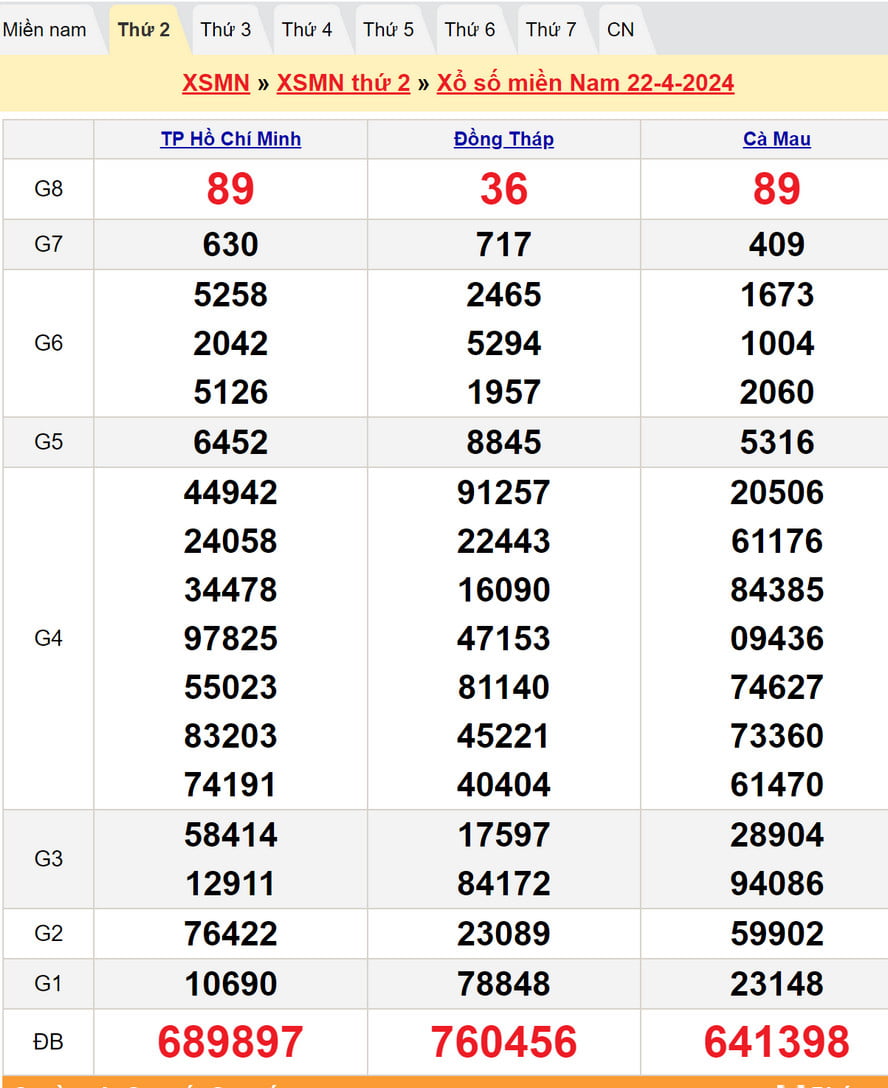The height and width of the screenshot is (1088, 888).
Task: Open the Thứ 5 tab
Action: coord(388,30)
